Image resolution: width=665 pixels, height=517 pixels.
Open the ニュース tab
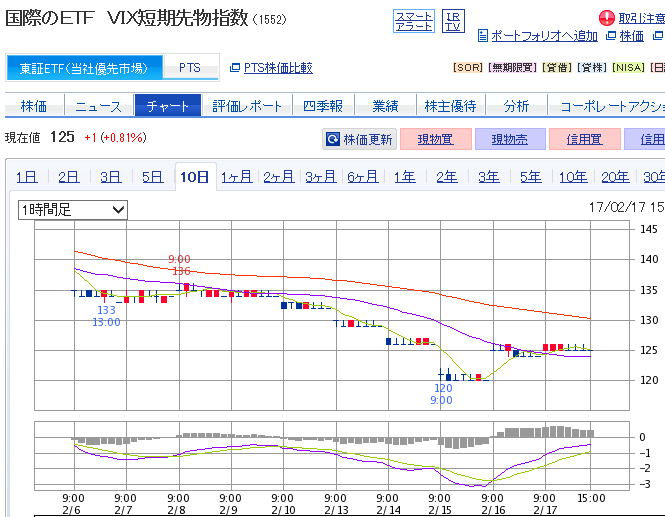pyautogui.click(x=98, y=106)
